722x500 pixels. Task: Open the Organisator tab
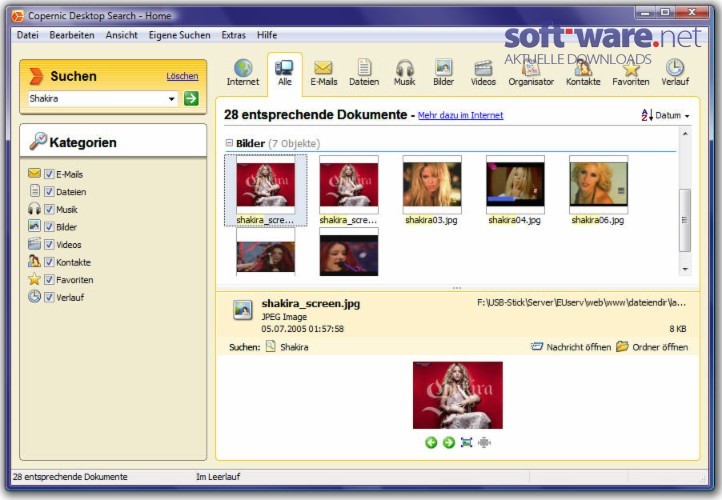(x=531, y=73)
